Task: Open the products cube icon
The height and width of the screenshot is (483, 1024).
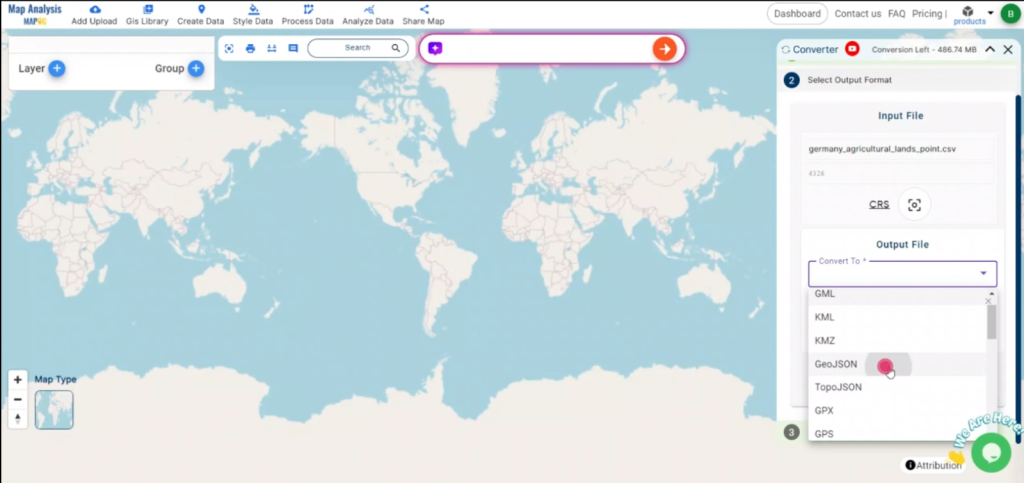Action: (x=968, y=11)
